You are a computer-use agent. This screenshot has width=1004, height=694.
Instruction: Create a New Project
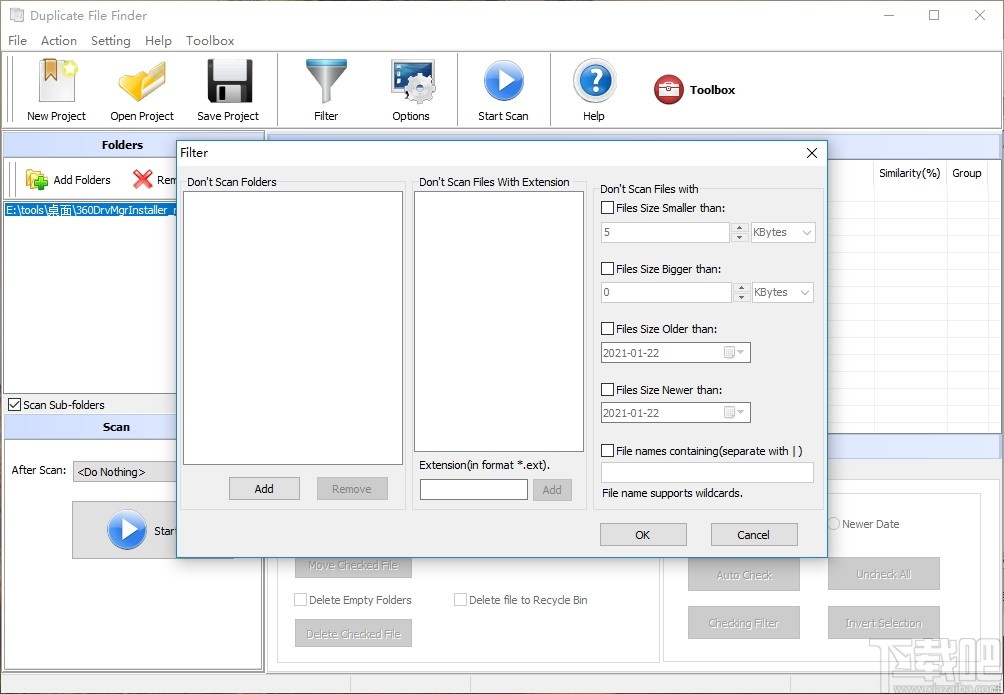pyautogui.click(x=55, y=89)
